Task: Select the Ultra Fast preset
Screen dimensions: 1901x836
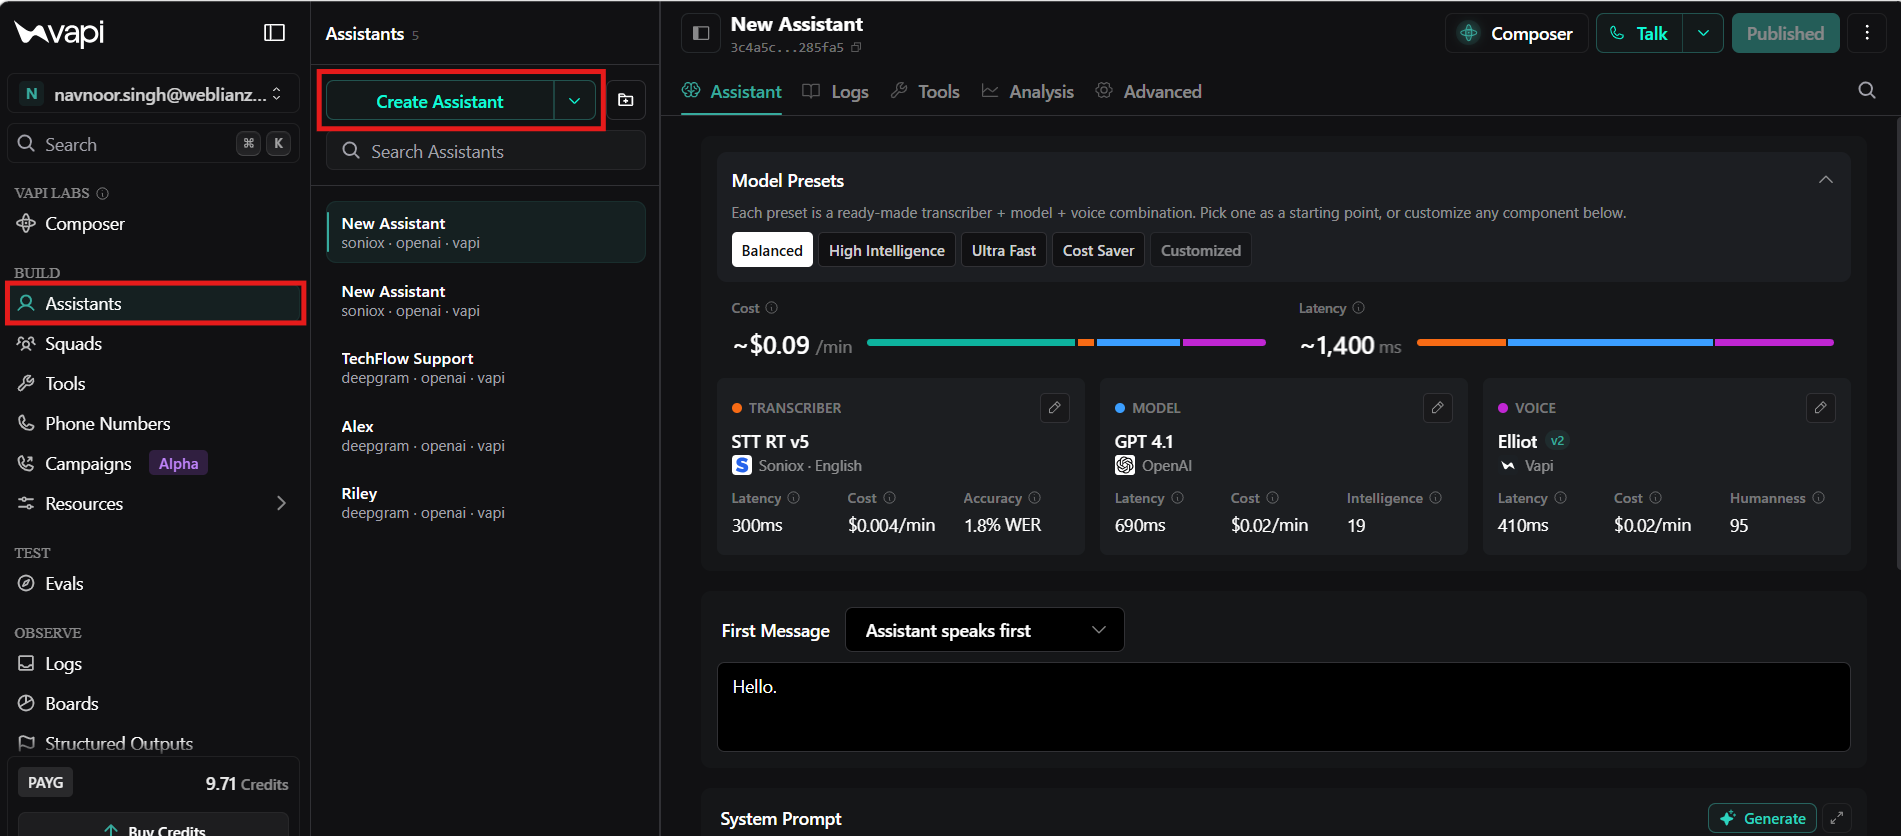Action: point(1003,250)
